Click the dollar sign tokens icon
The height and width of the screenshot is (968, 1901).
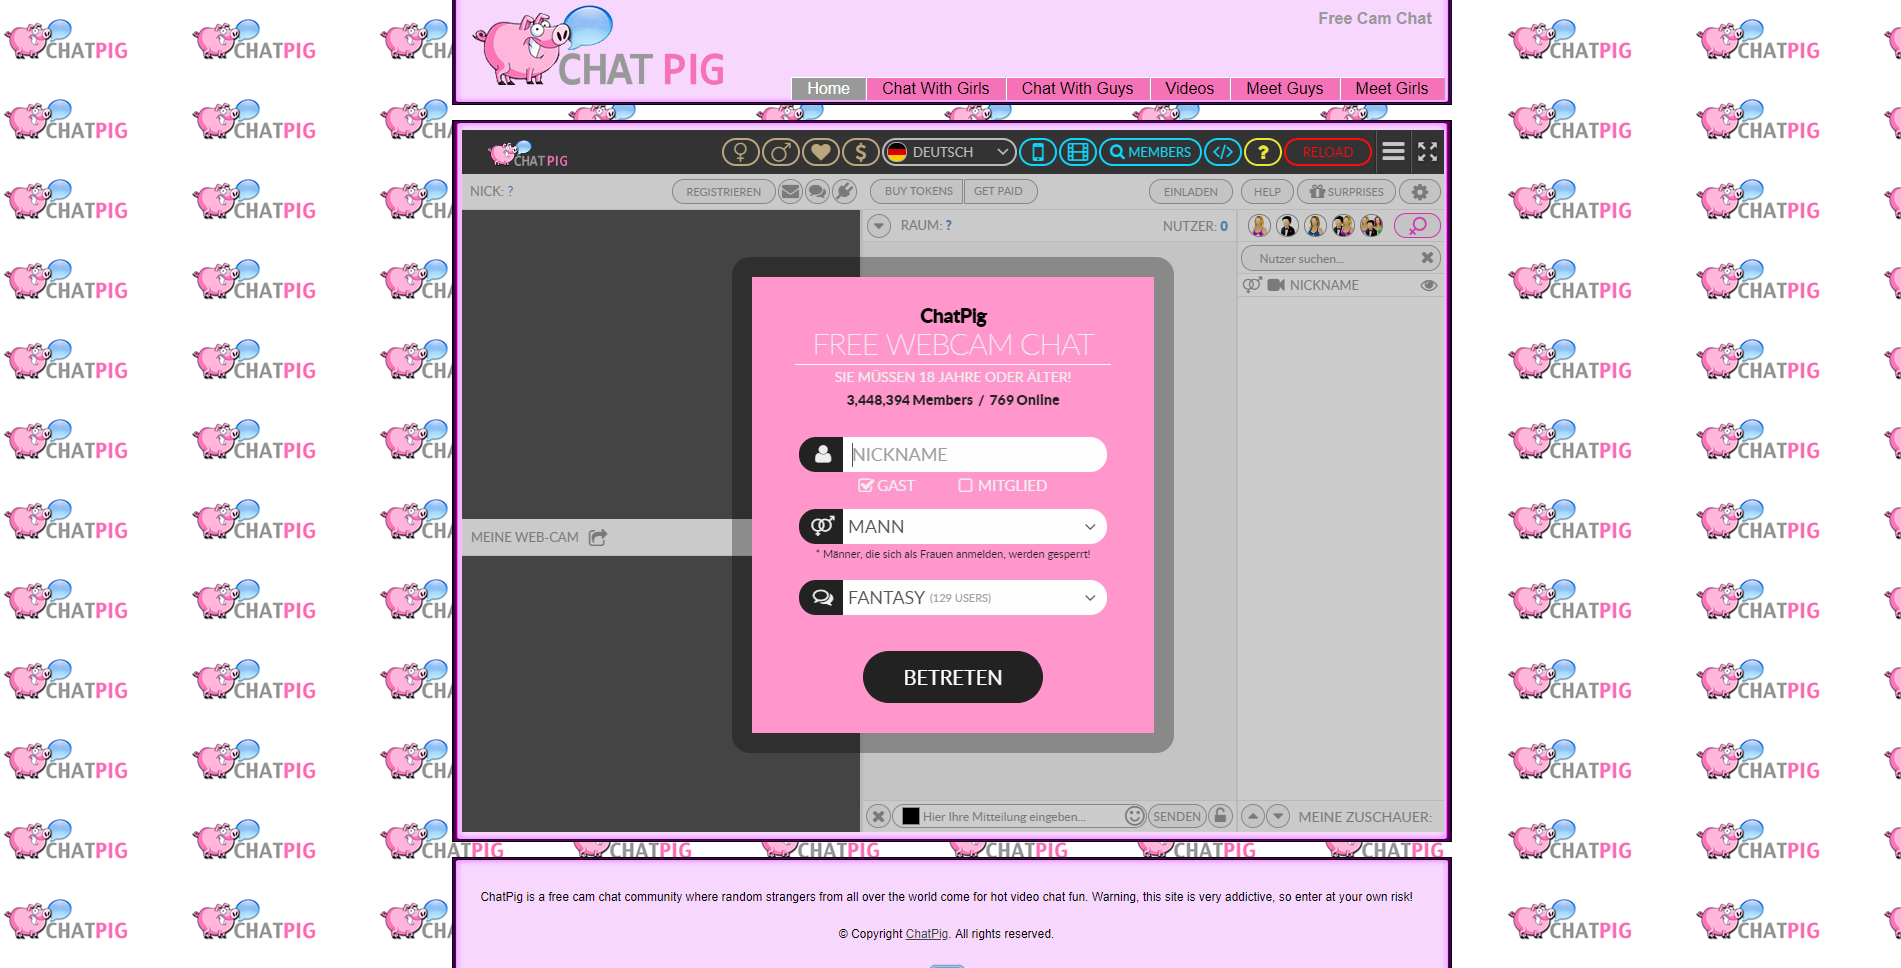tap(860, 152)
